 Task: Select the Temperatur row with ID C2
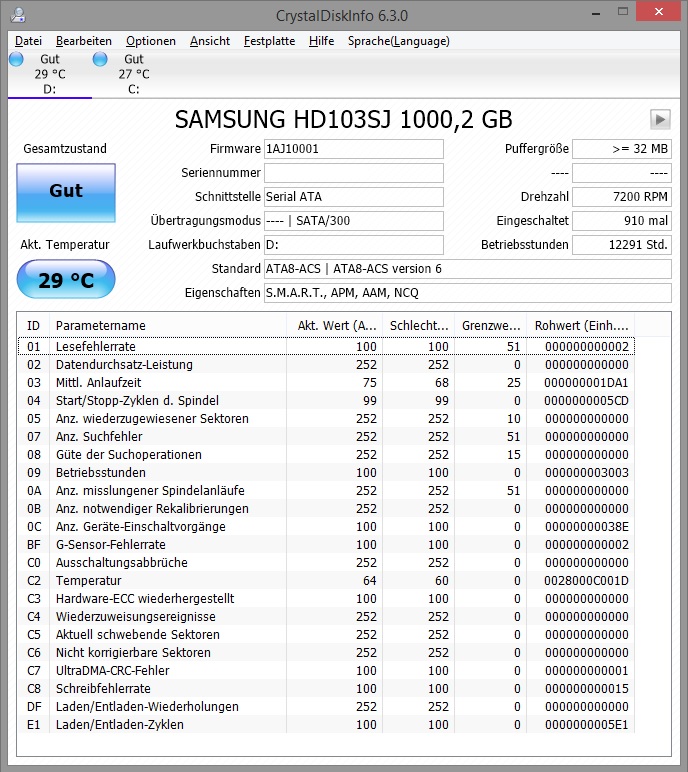pyautogui.click(x=327, y=580)
